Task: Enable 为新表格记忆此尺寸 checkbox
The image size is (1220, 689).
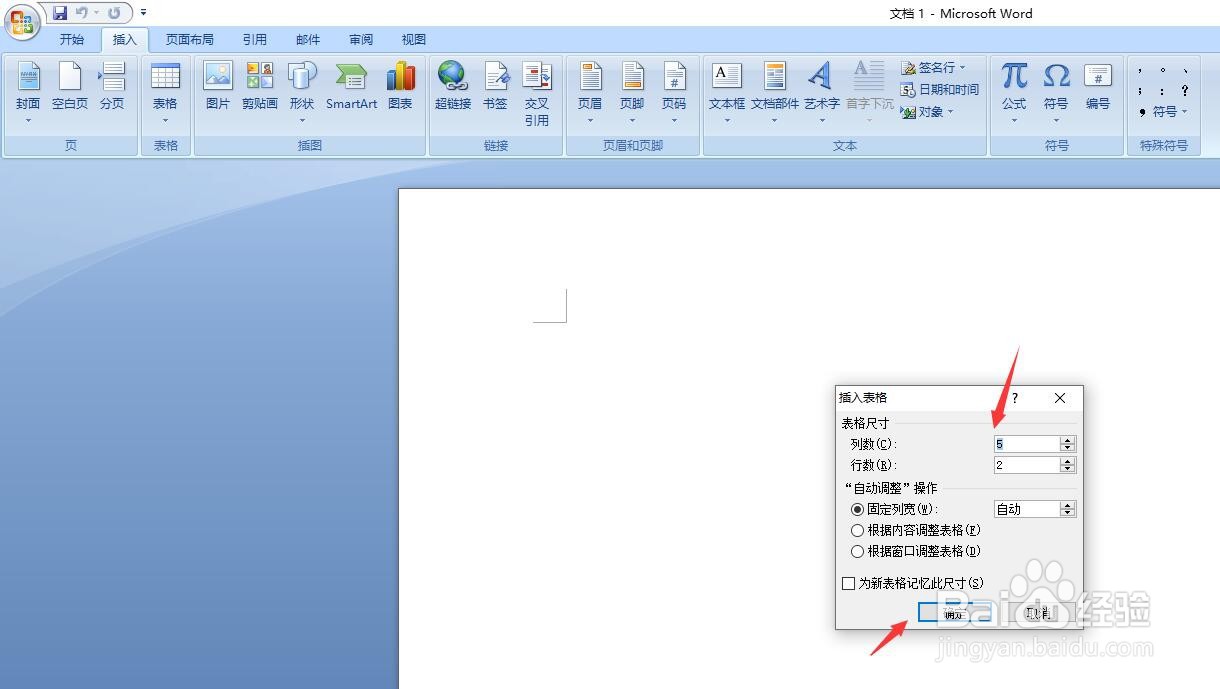Action: 848,583
